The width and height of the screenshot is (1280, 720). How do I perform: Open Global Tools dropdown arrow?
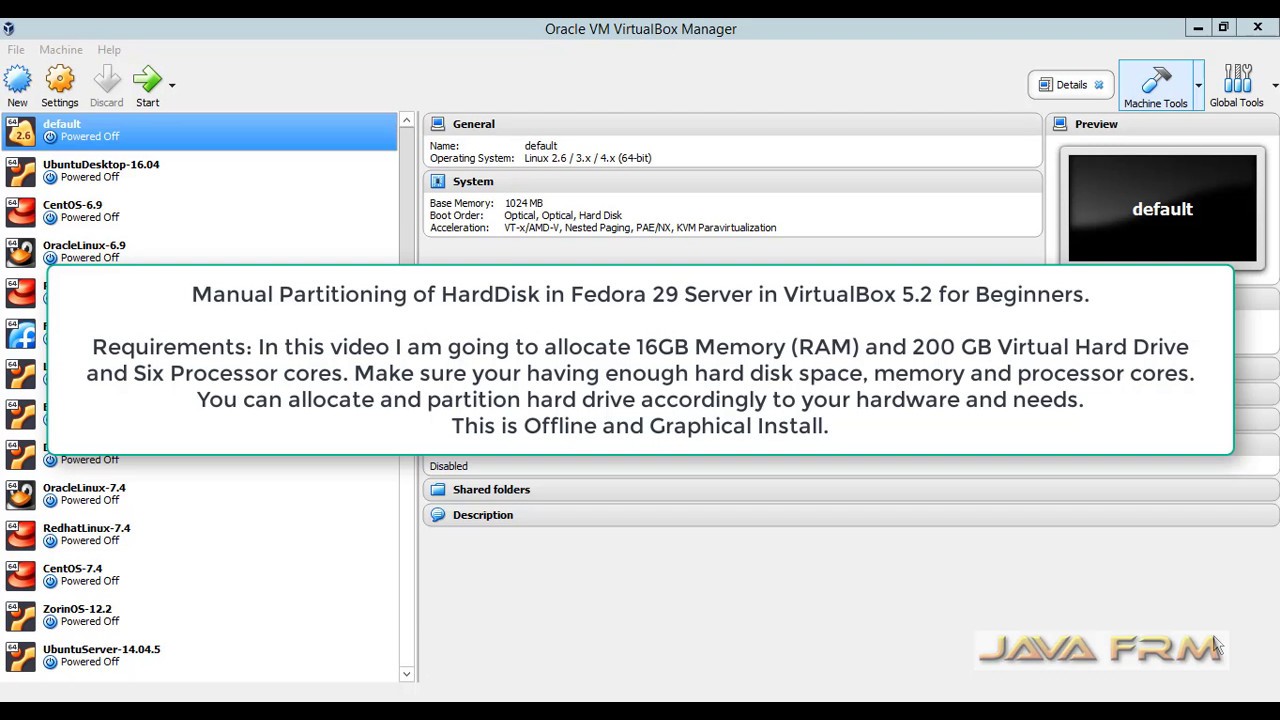pyautogui.click(x=1275, y=86)
